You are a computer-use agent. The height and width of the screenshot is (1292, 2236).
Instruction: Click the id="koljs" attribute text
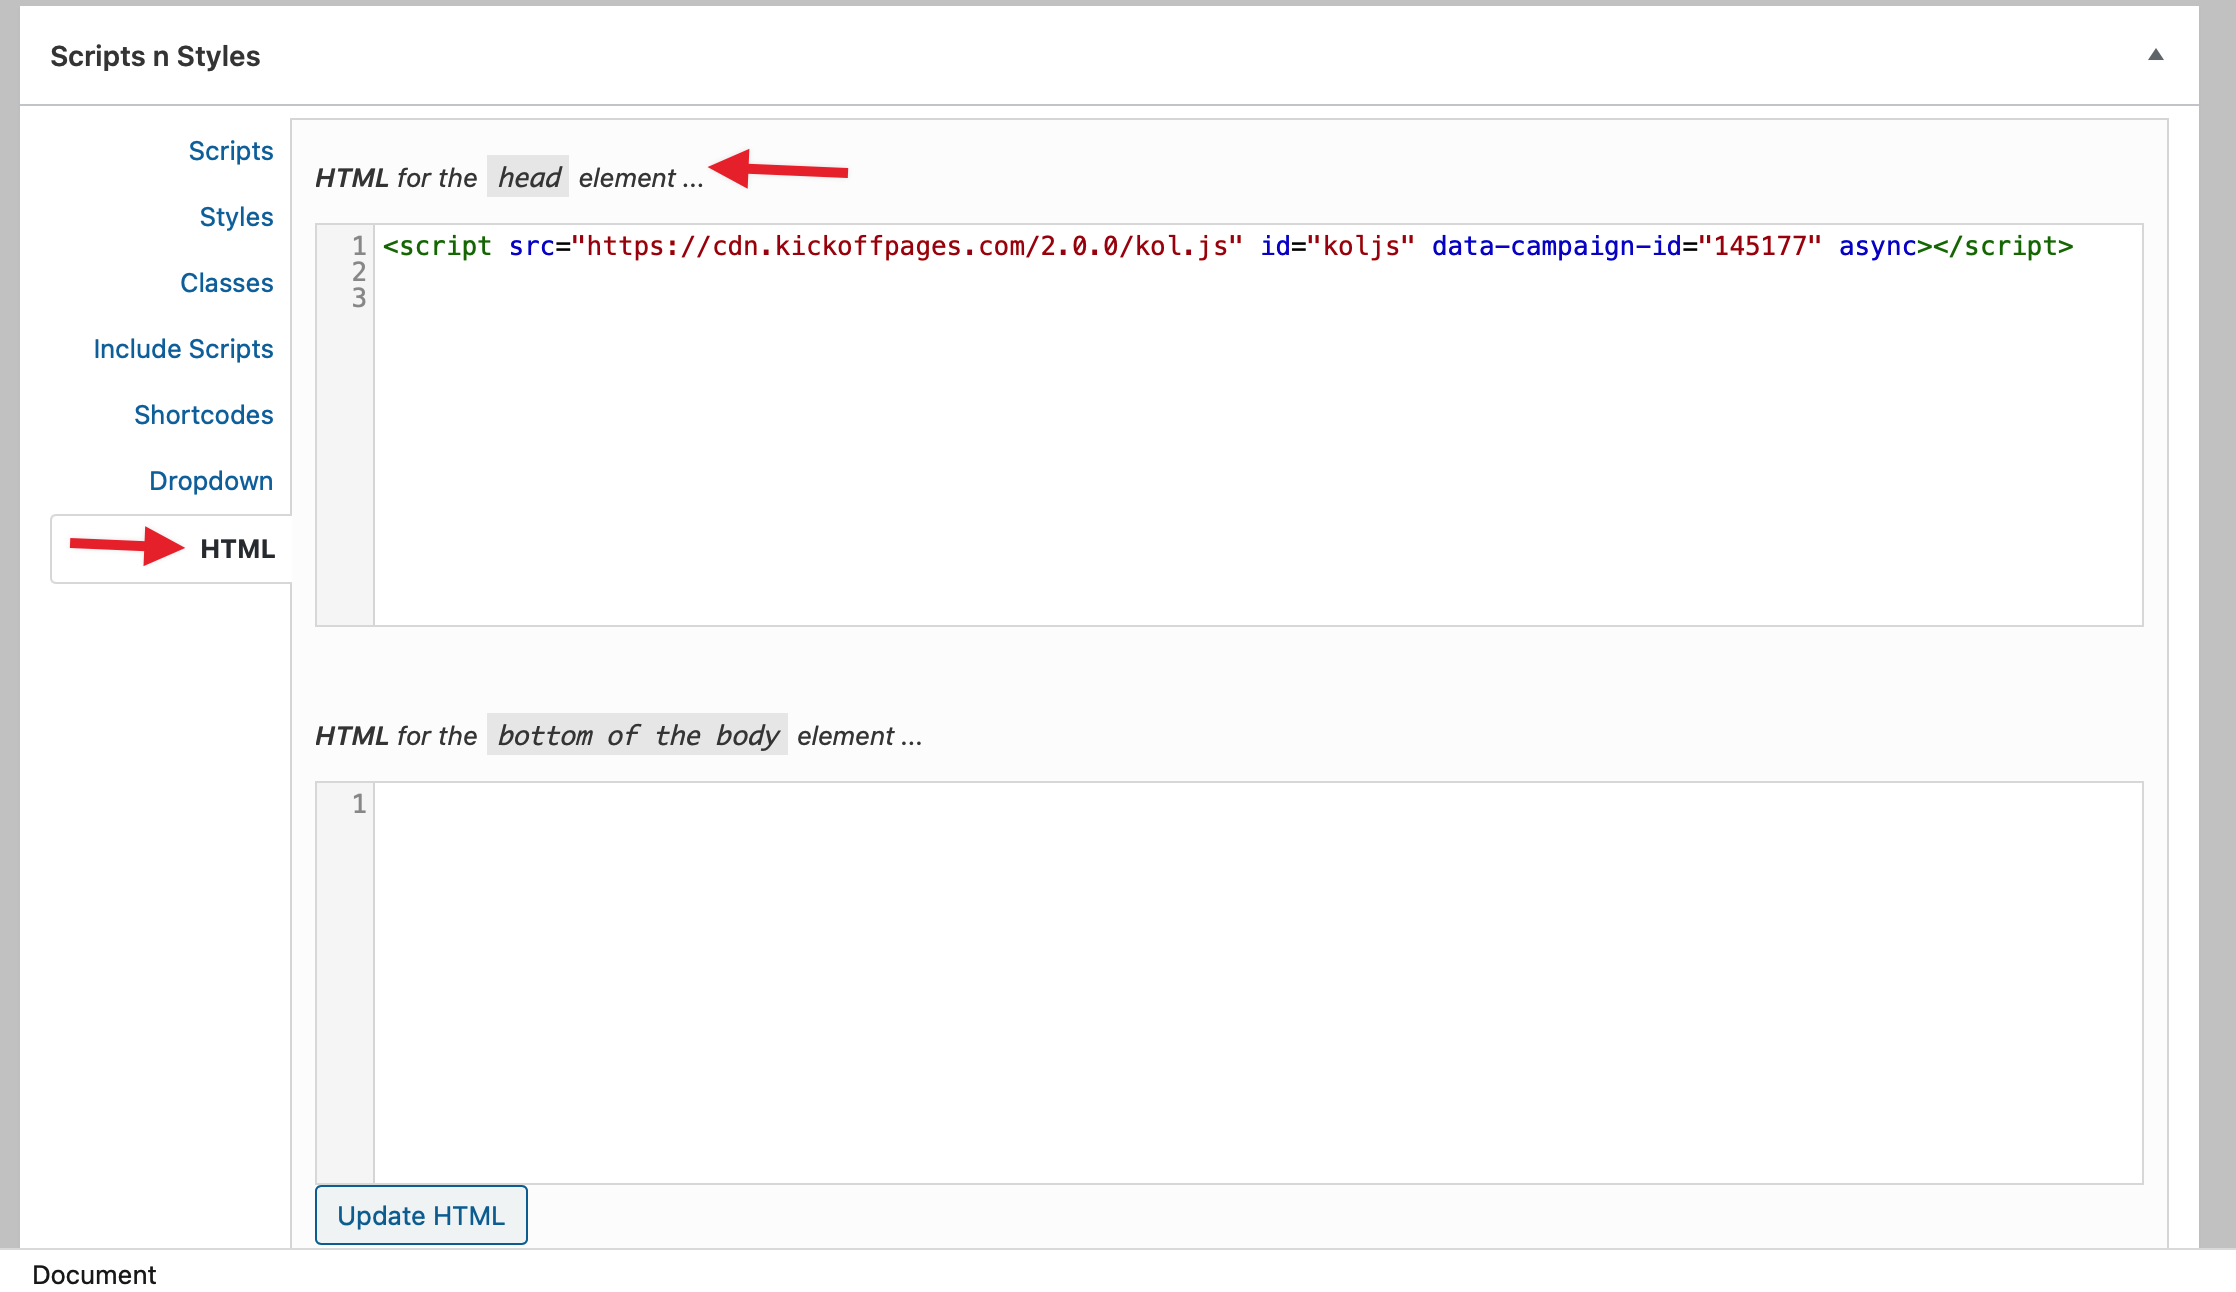(x=1337, y=246)
